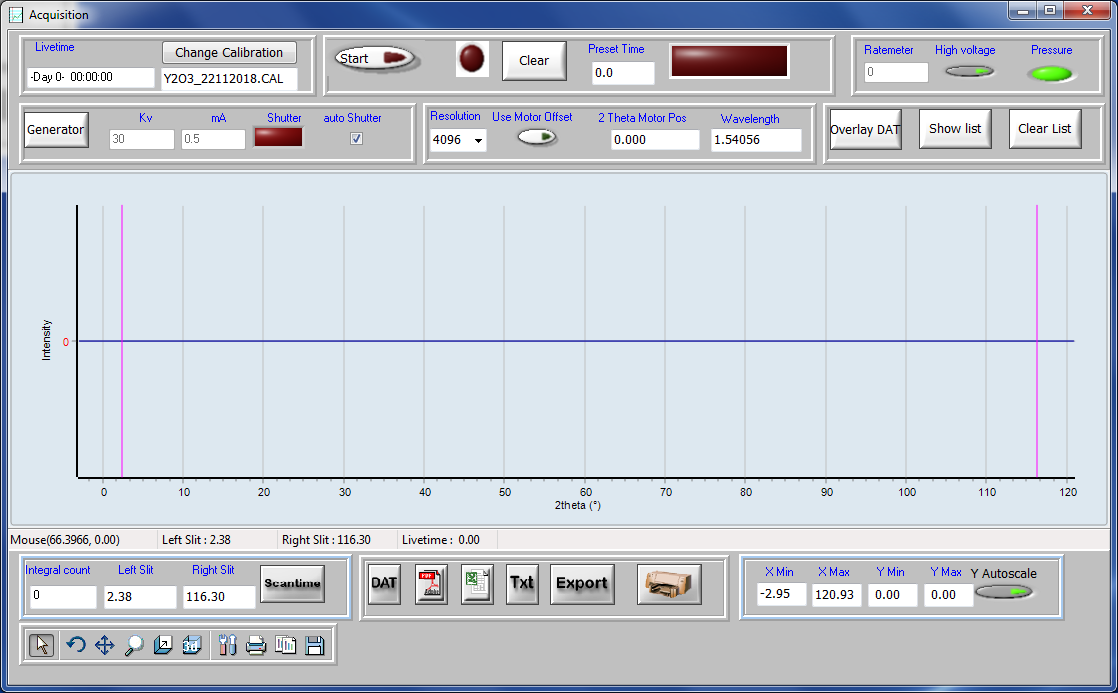Select the magnifier zoom tool
The height and width of the screenshot is (693, 1118).
click(134, 645)
